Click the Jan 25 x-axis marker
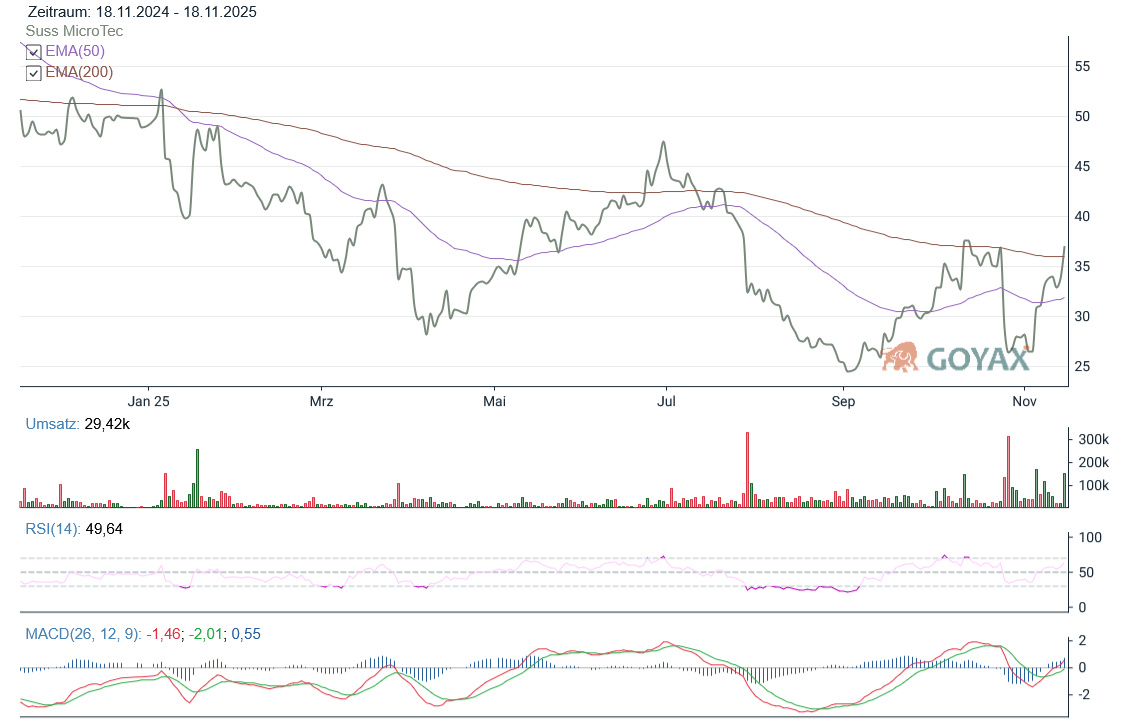The width and height of the screenshot is (1140, 722). click(x=149, y=402)
